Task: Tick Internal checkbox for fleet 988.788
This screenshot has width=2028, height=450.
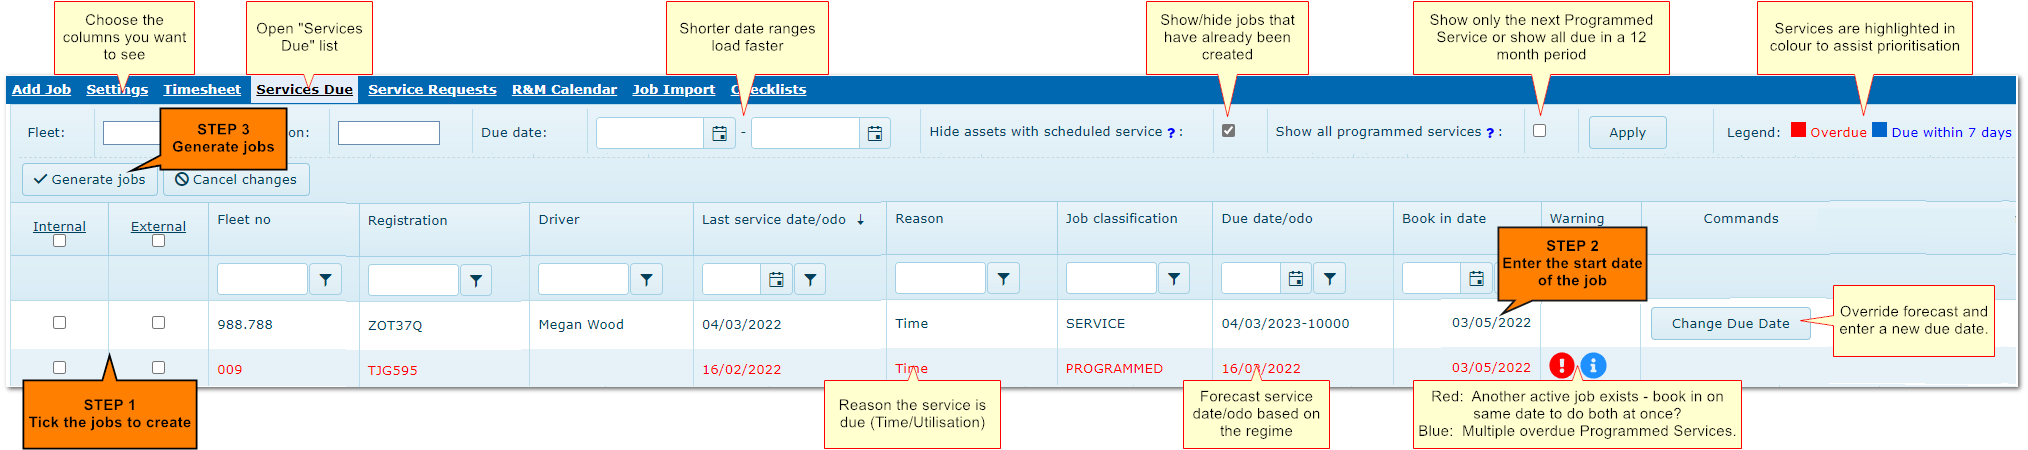Action: (59, 322)
